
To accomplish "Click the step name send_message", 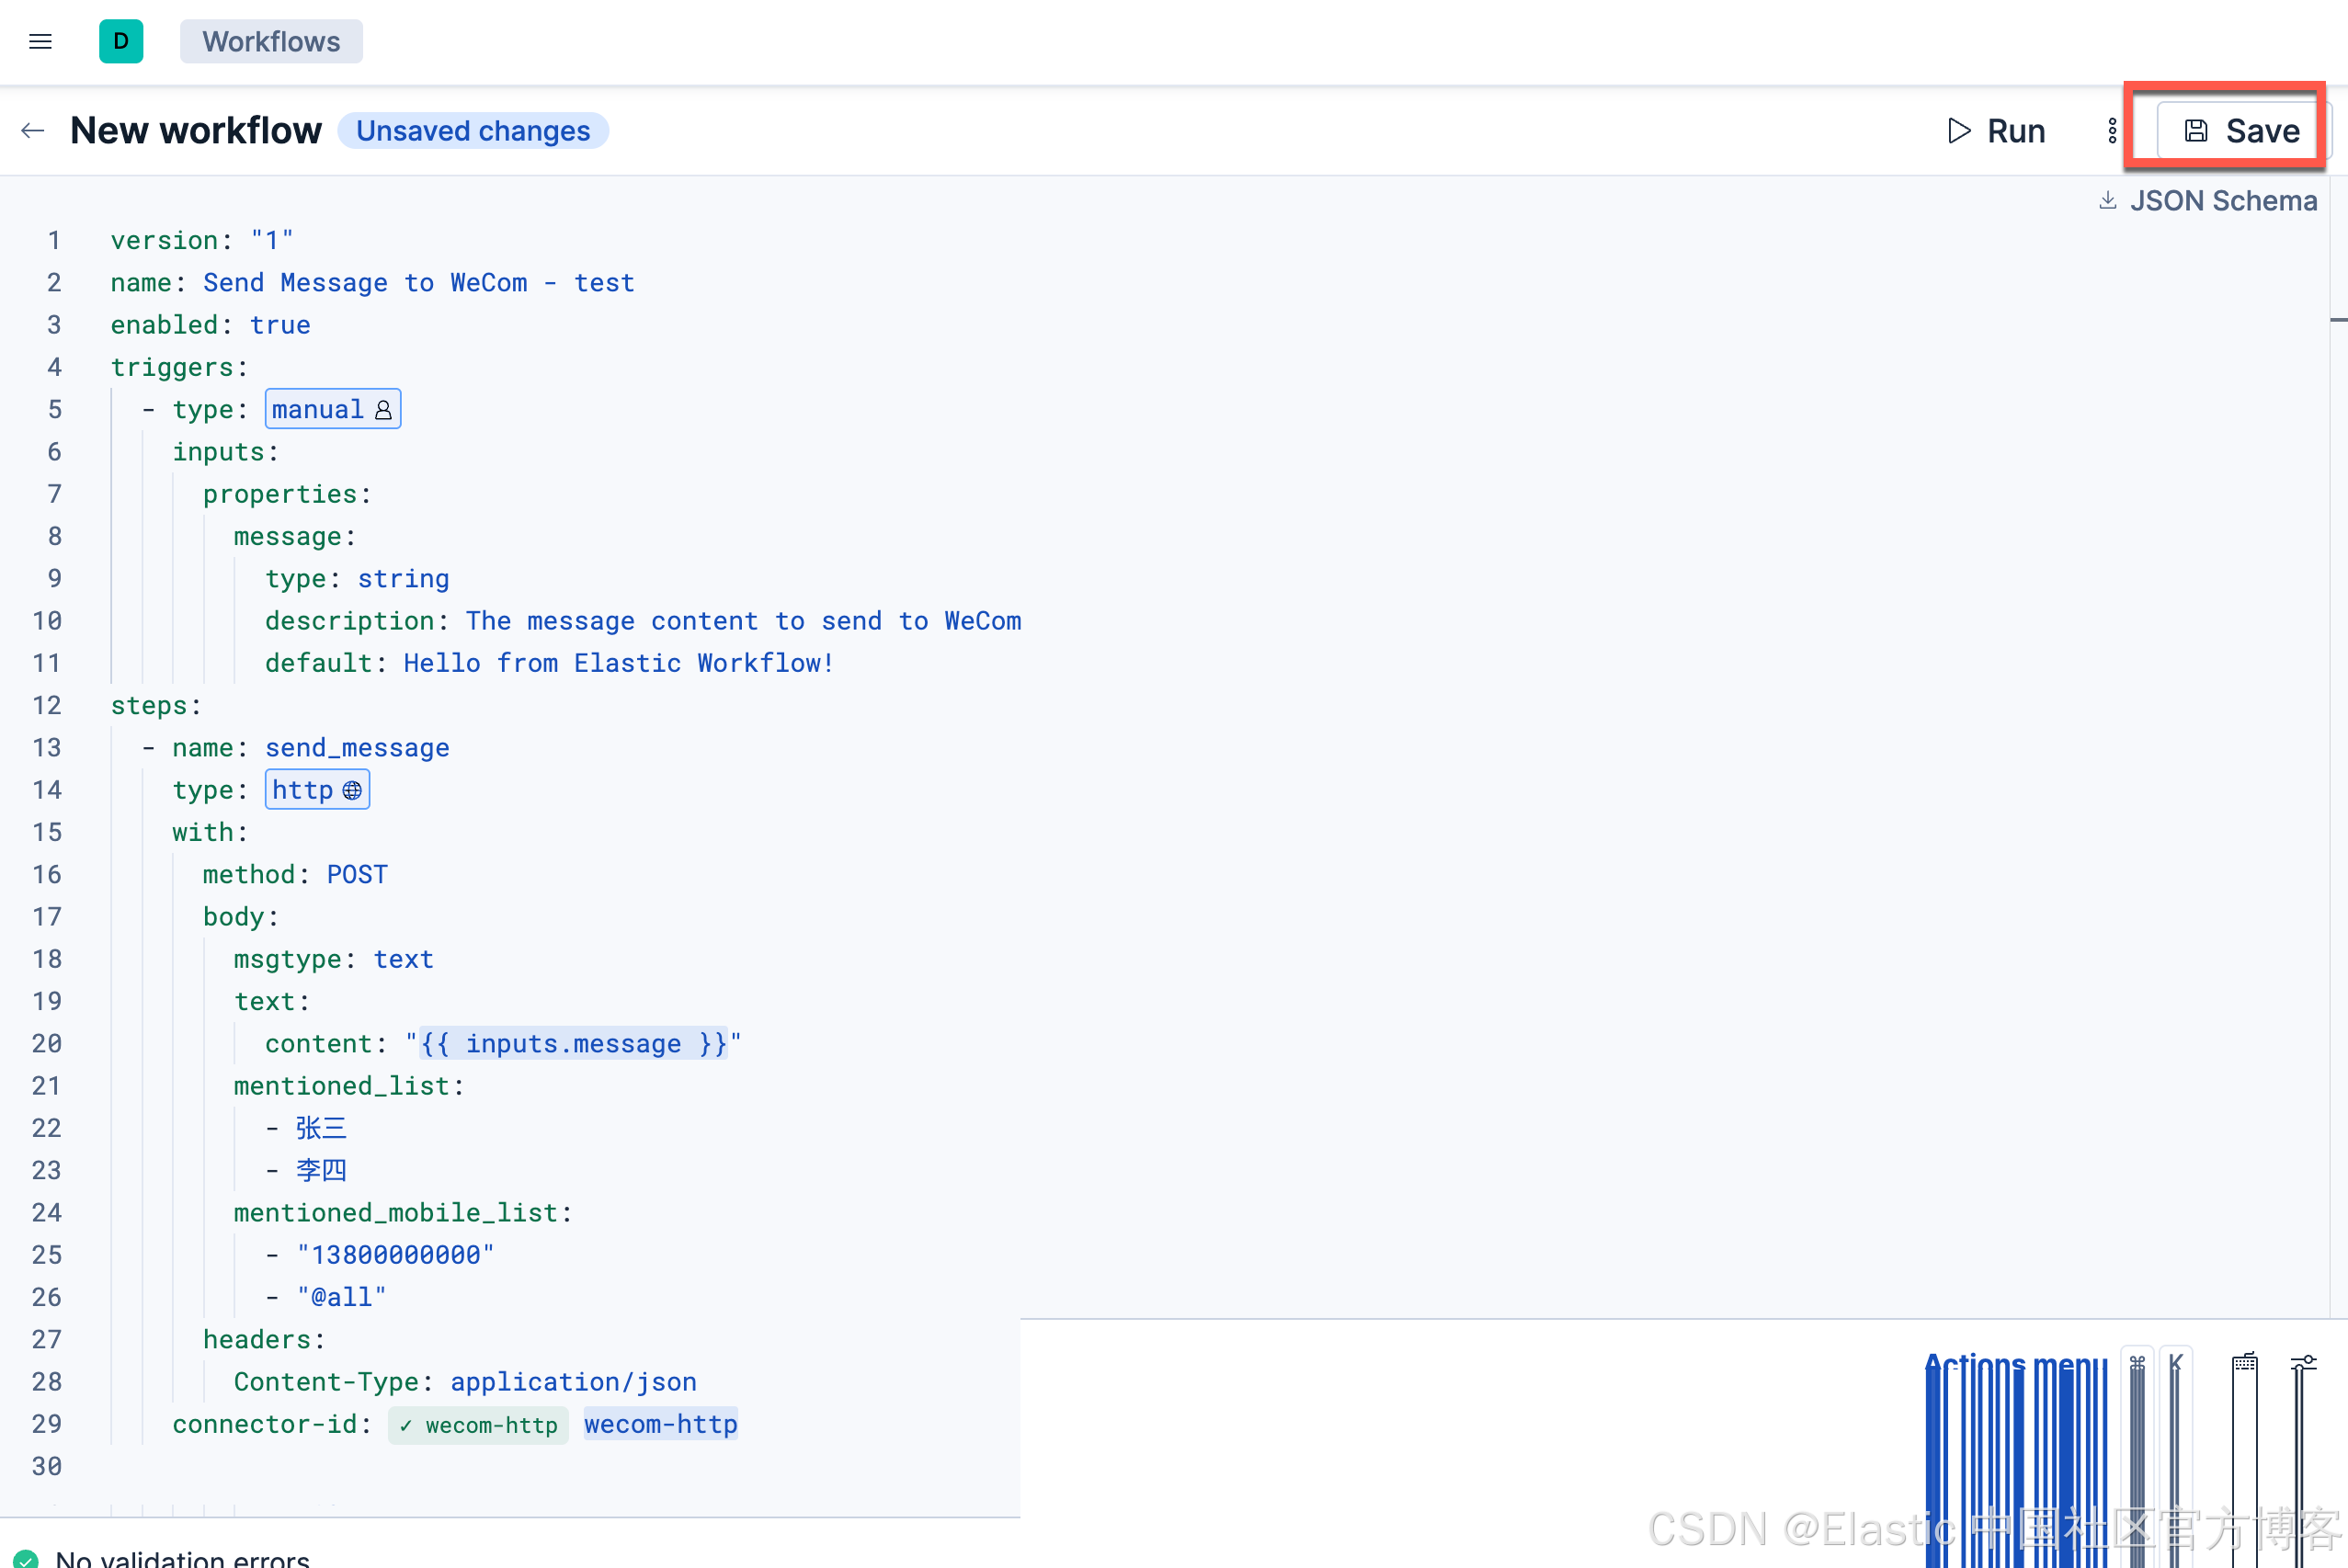I will tap(357, 748).
